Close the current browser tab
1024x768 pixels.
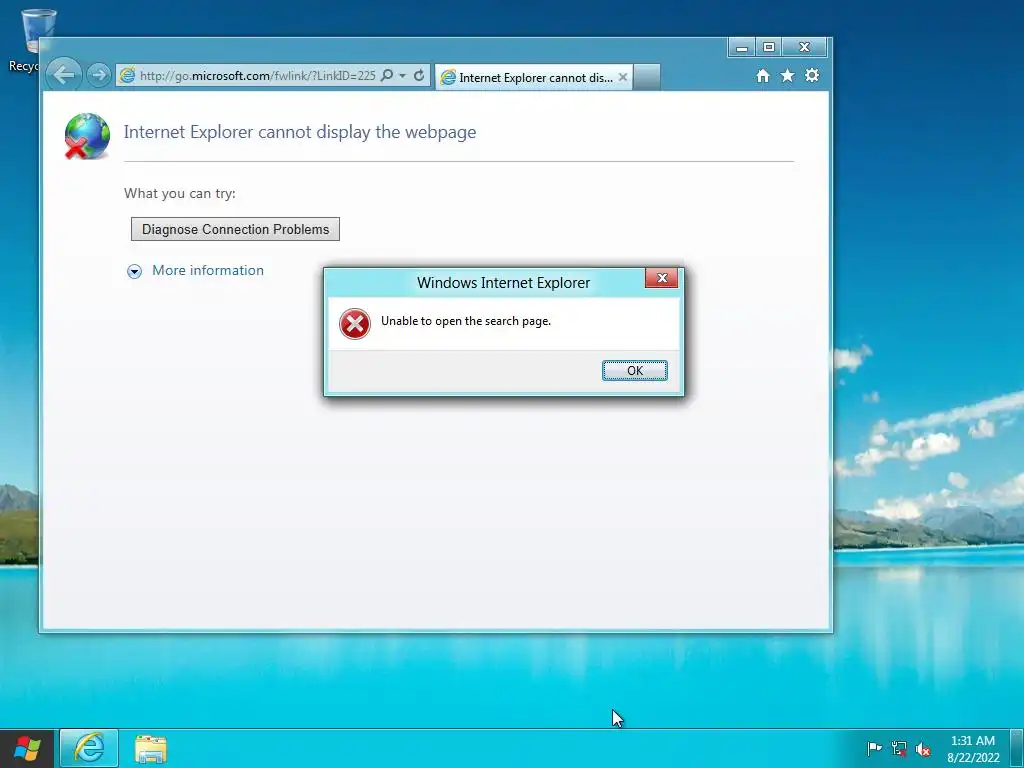click(x=622, y=77)
